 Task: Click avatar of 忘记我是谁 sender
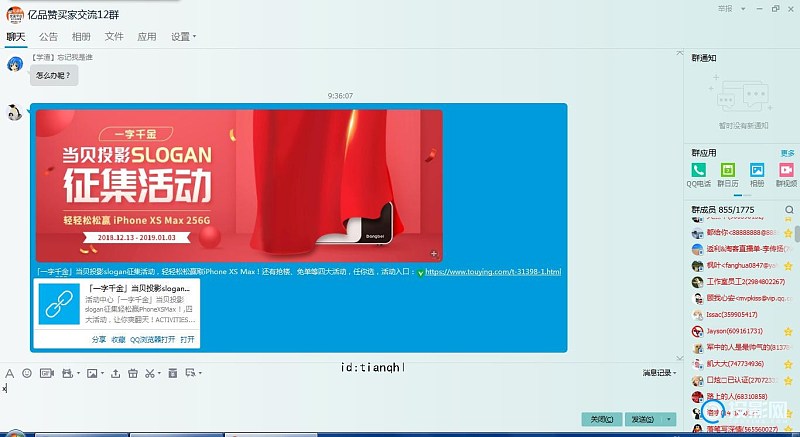15,64
